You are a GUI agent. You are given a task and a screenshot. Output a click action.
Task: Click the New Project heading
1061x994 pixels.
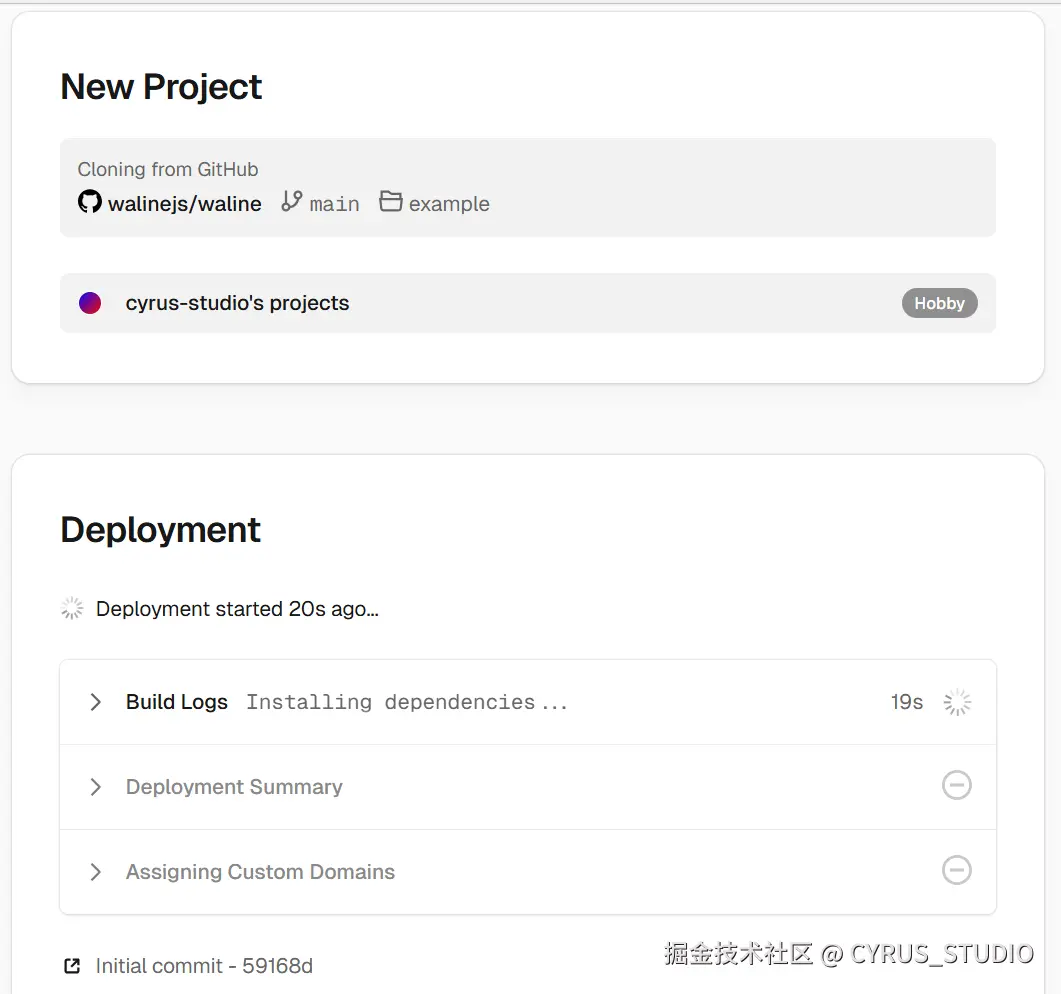161,87
